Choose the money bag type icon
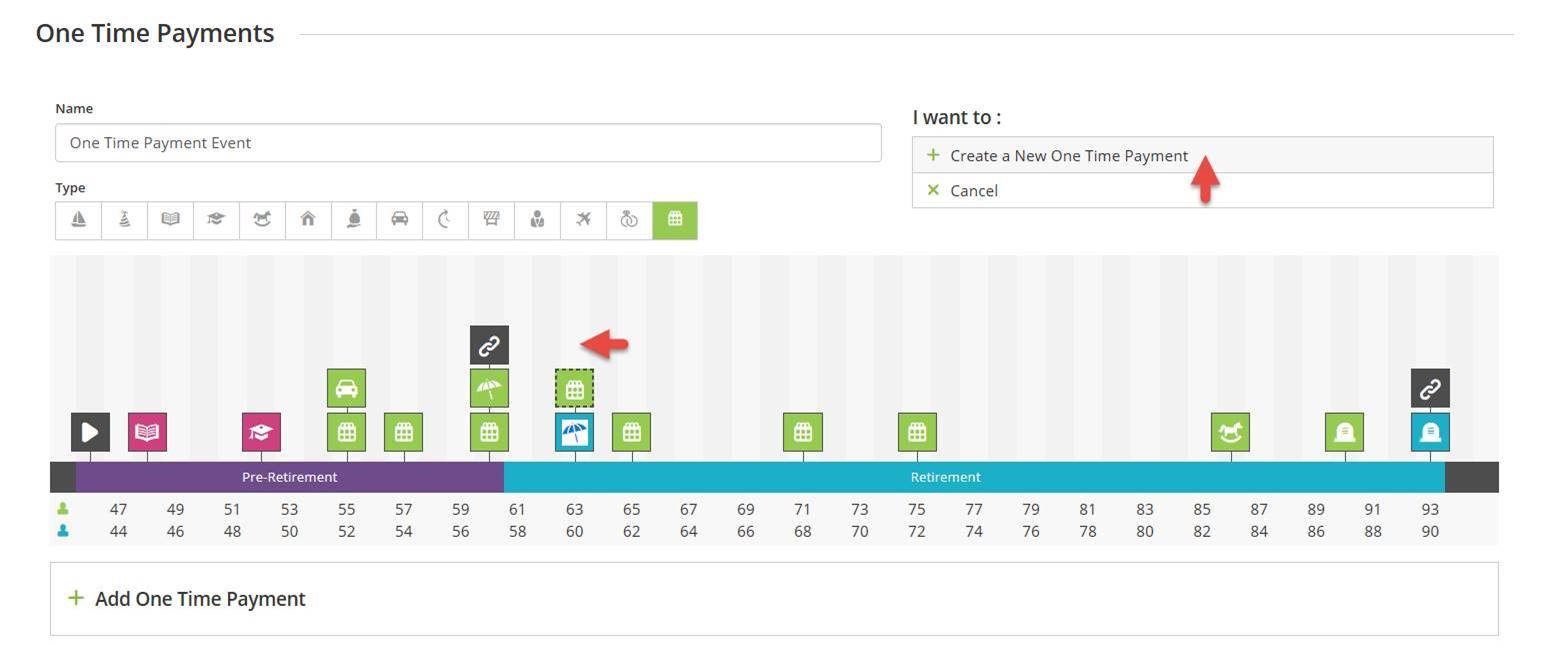 tap(354, 220)
